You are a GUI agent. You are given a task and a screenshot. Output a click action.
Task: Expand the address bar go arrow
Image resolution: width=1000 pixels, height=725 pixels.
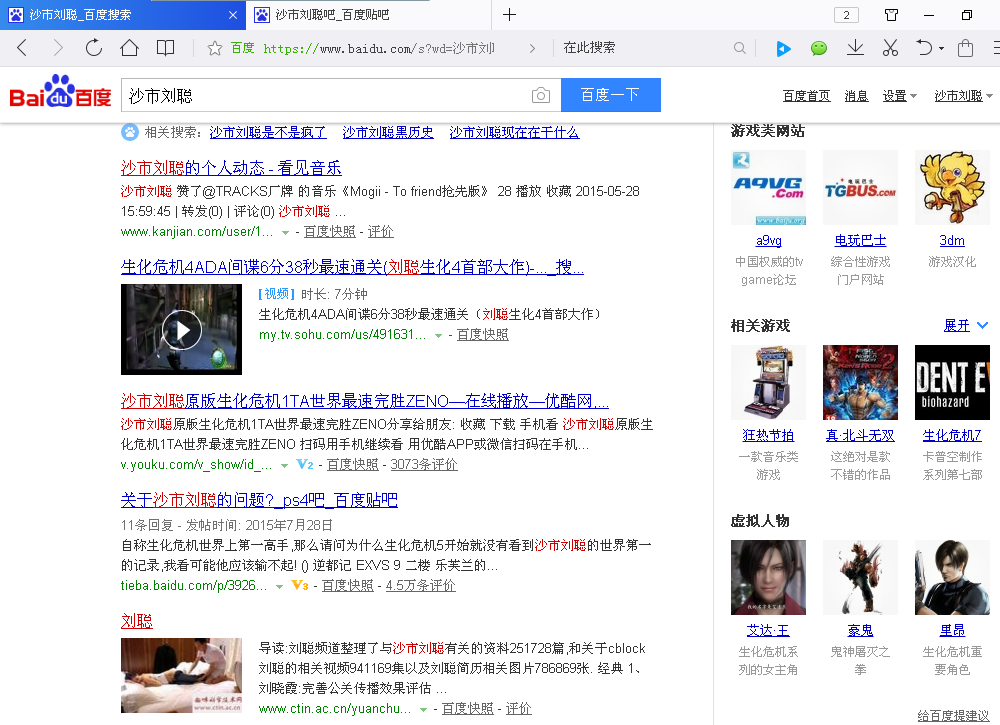pos(532,48)
